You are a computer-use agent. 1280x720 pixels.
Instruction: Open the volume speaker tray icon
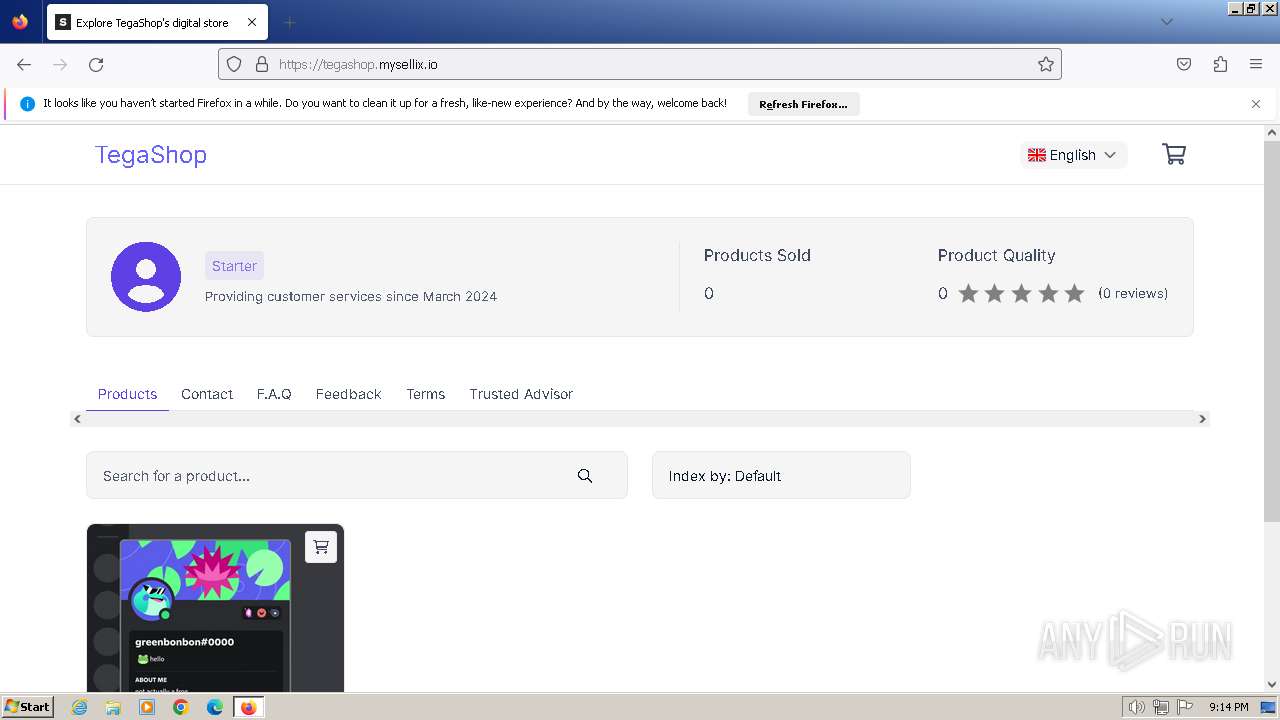pyautogui.click(x=1137, y=707)
